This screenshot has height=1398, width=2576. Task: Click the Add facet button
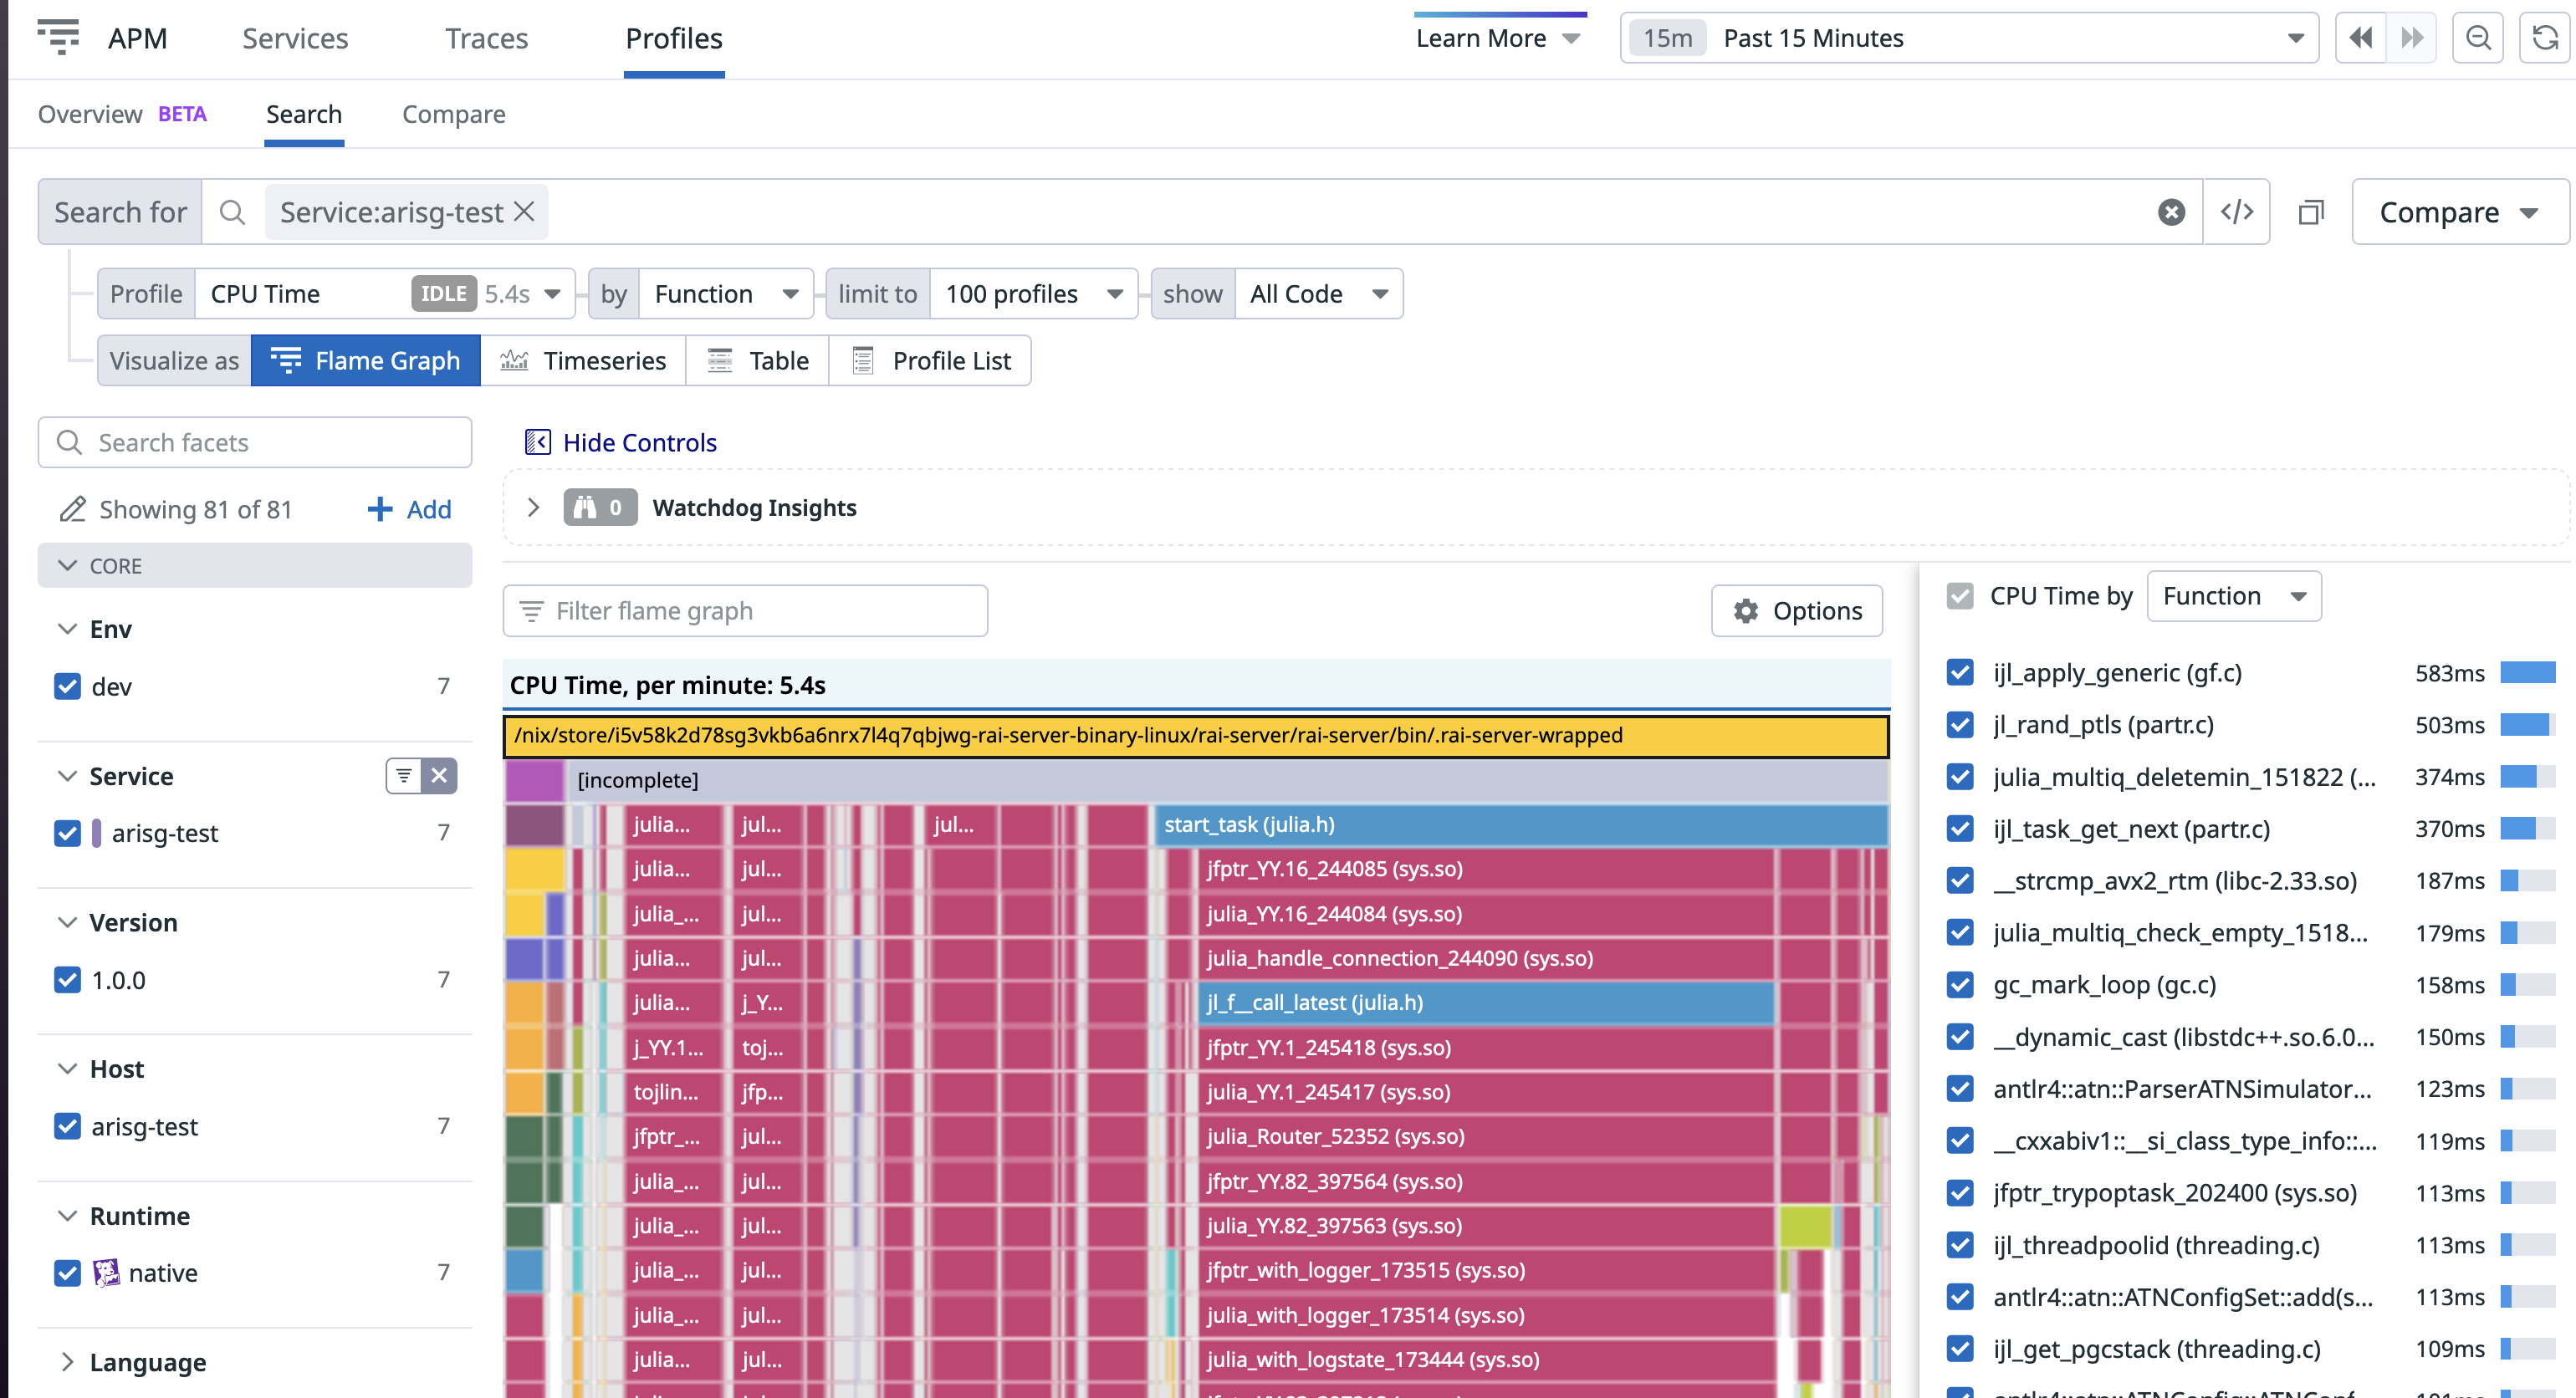click(409, 509)
